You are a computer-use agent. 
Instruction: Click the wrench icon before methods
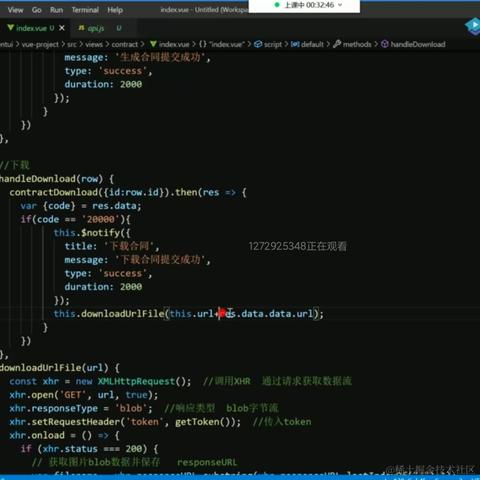click(337, 44)
